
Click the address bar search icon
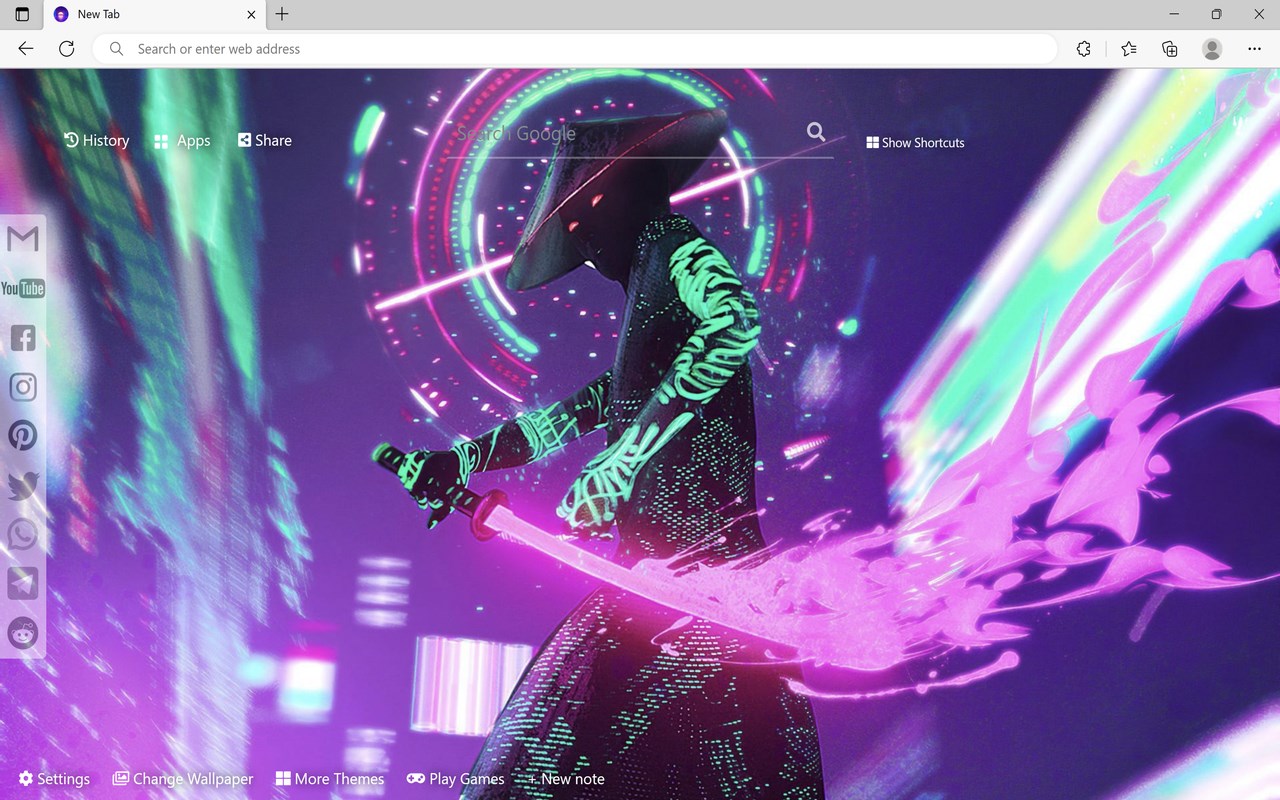click(x=117, y=48)
